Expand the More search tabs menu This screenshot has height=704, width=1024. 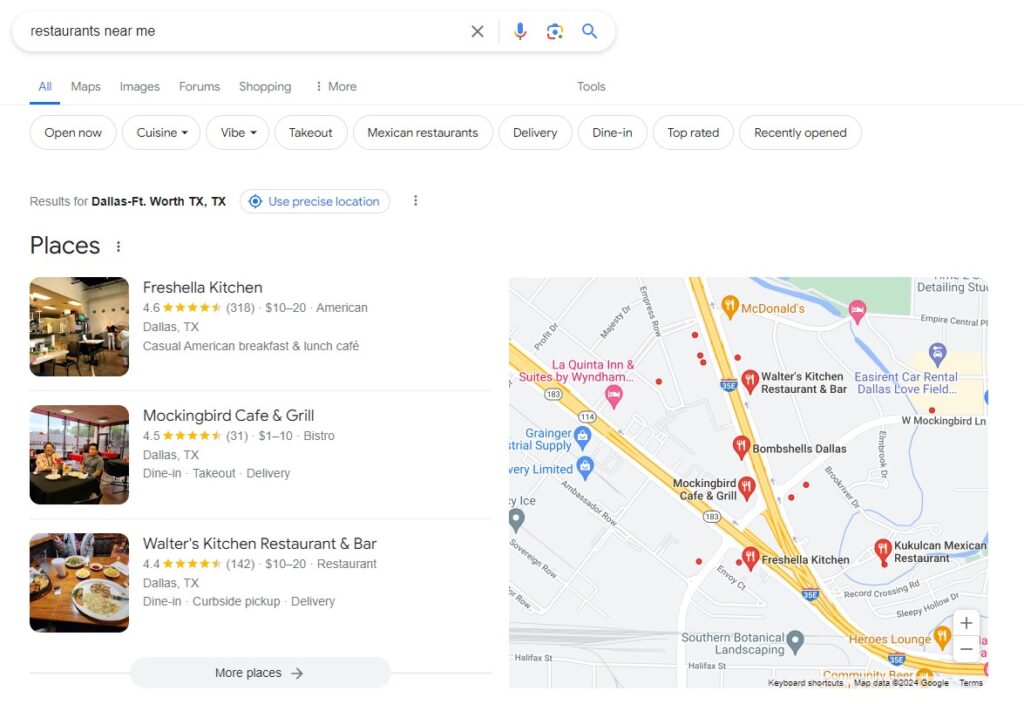(336, 86)
